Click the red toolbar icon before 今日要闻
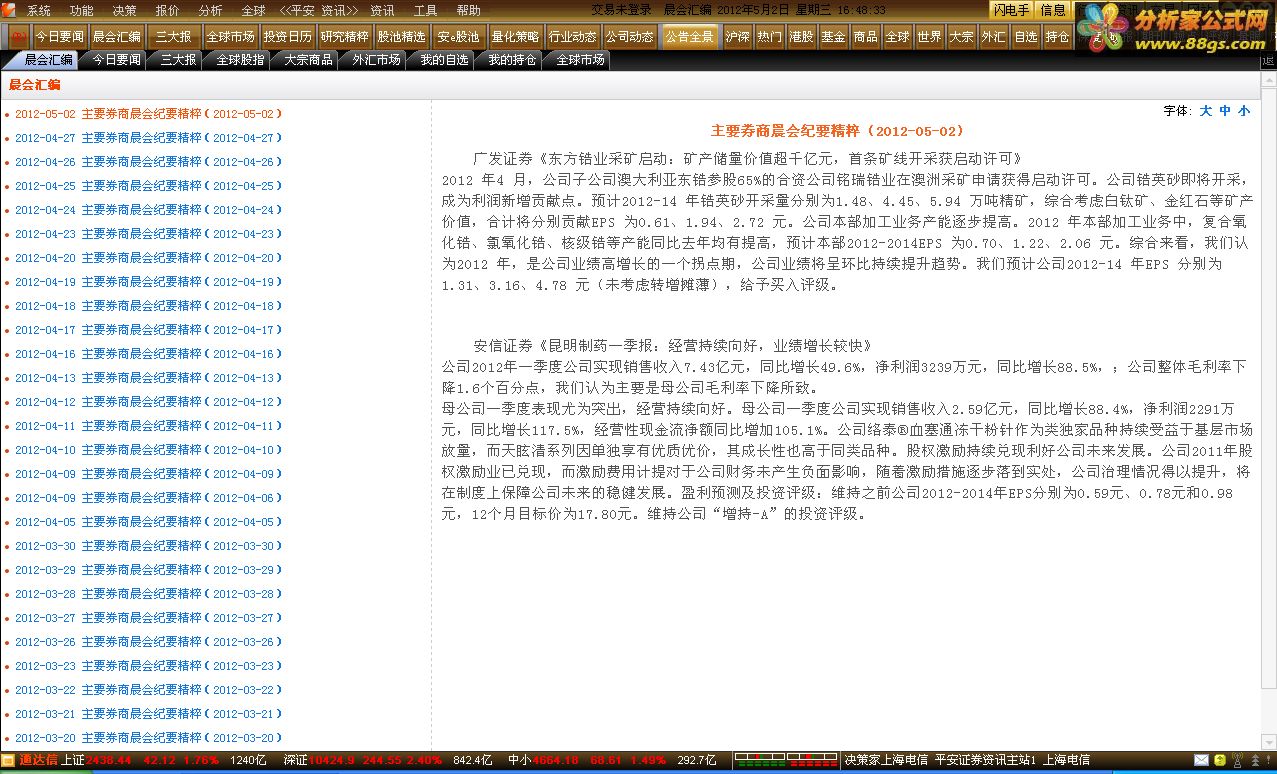The image size is (1277, 774). pyautogui.click(x=18, y=37)
